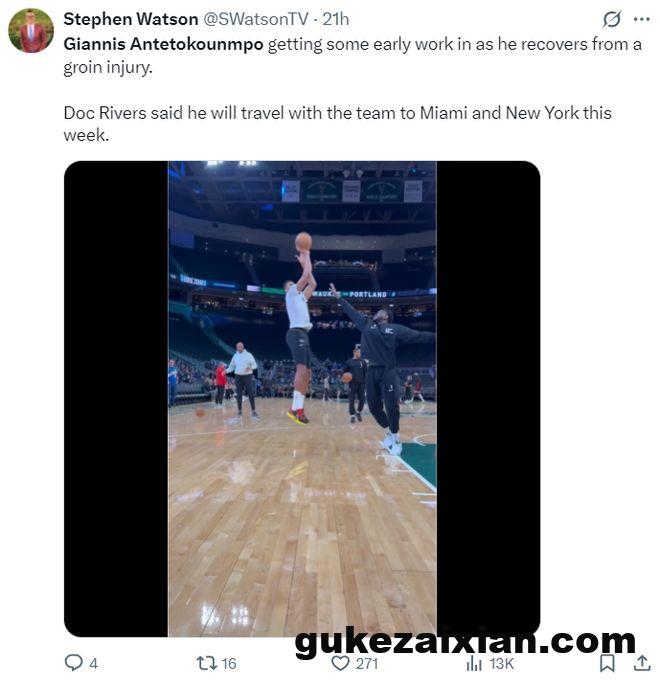
Task: Click the Grok explain post icon
Action: [612, 19]
